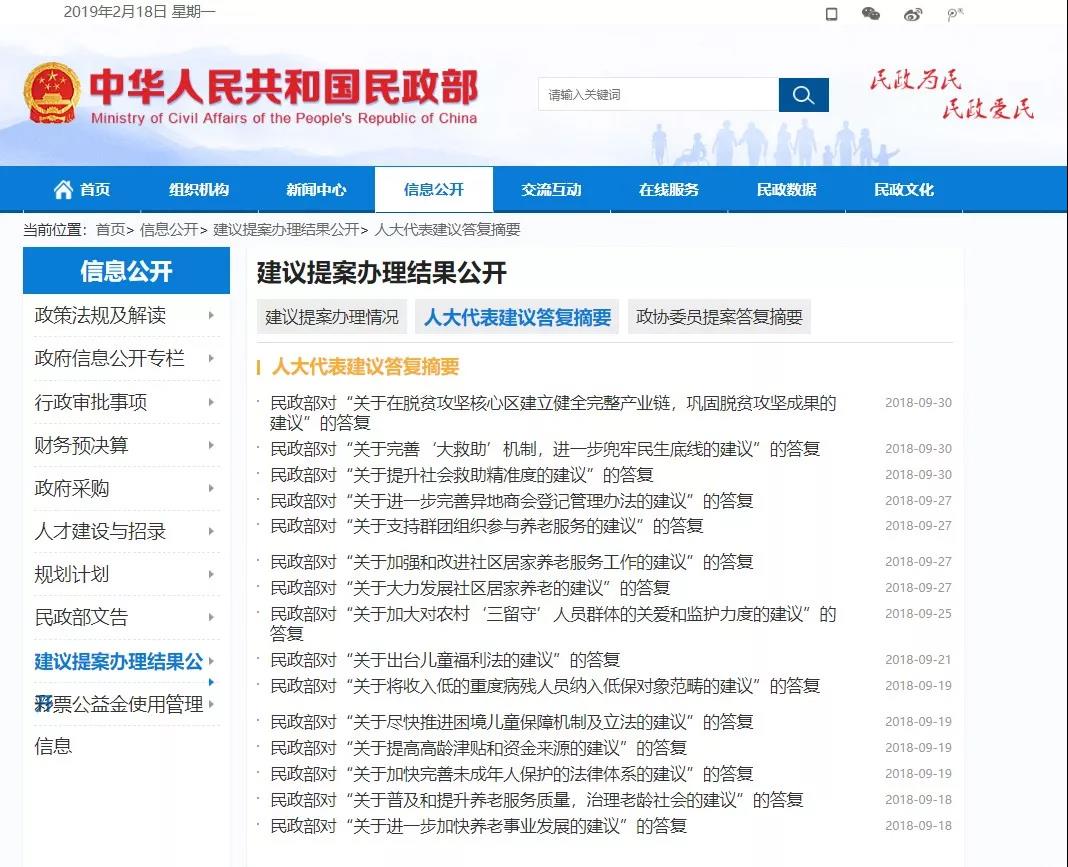Open the 新闻中心 navigation menu

[x=316, y=189]
